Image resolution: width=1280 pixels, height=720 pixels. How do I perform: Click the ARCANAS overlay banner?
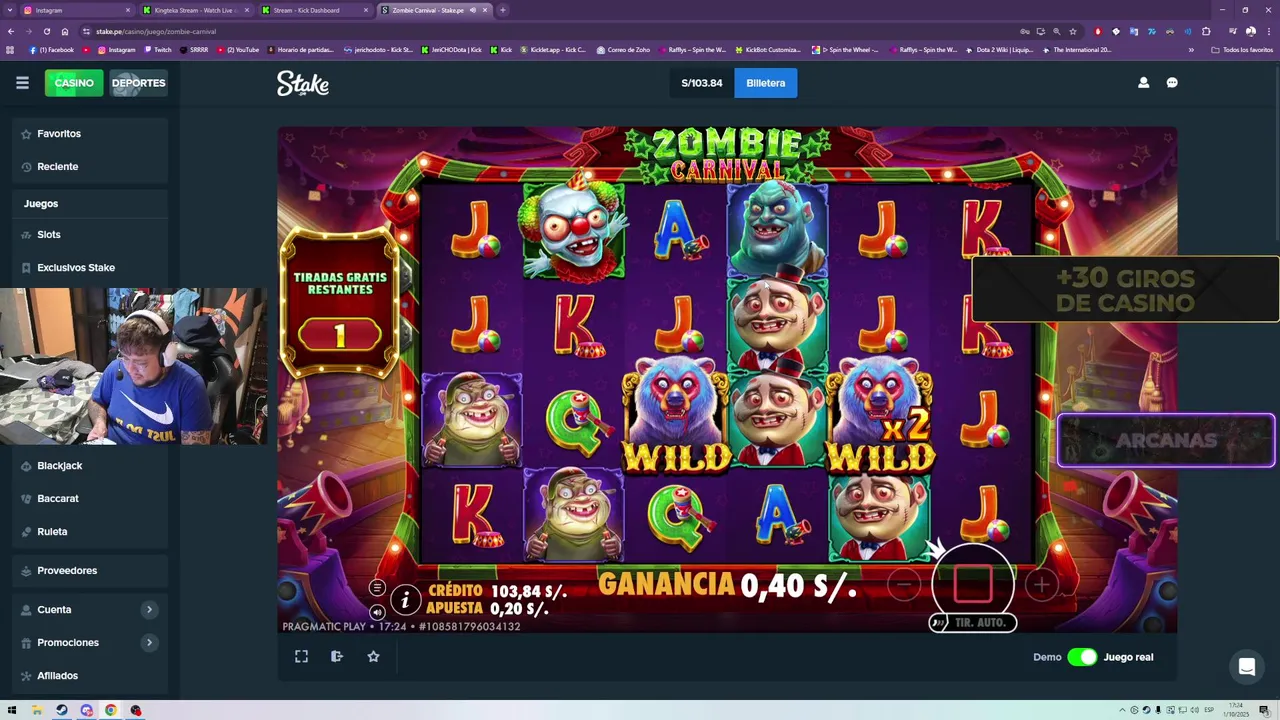pyautogui.click(x=1165, y=440)
